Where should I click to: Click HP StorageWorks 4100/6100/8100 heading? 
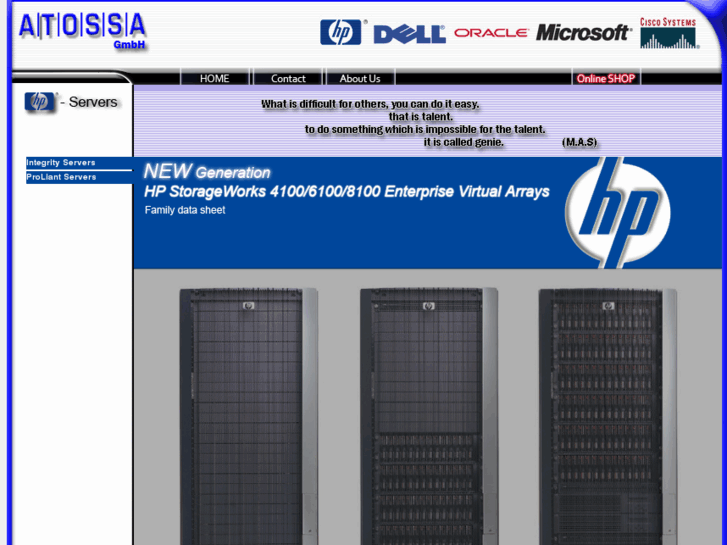pos(346,192)
